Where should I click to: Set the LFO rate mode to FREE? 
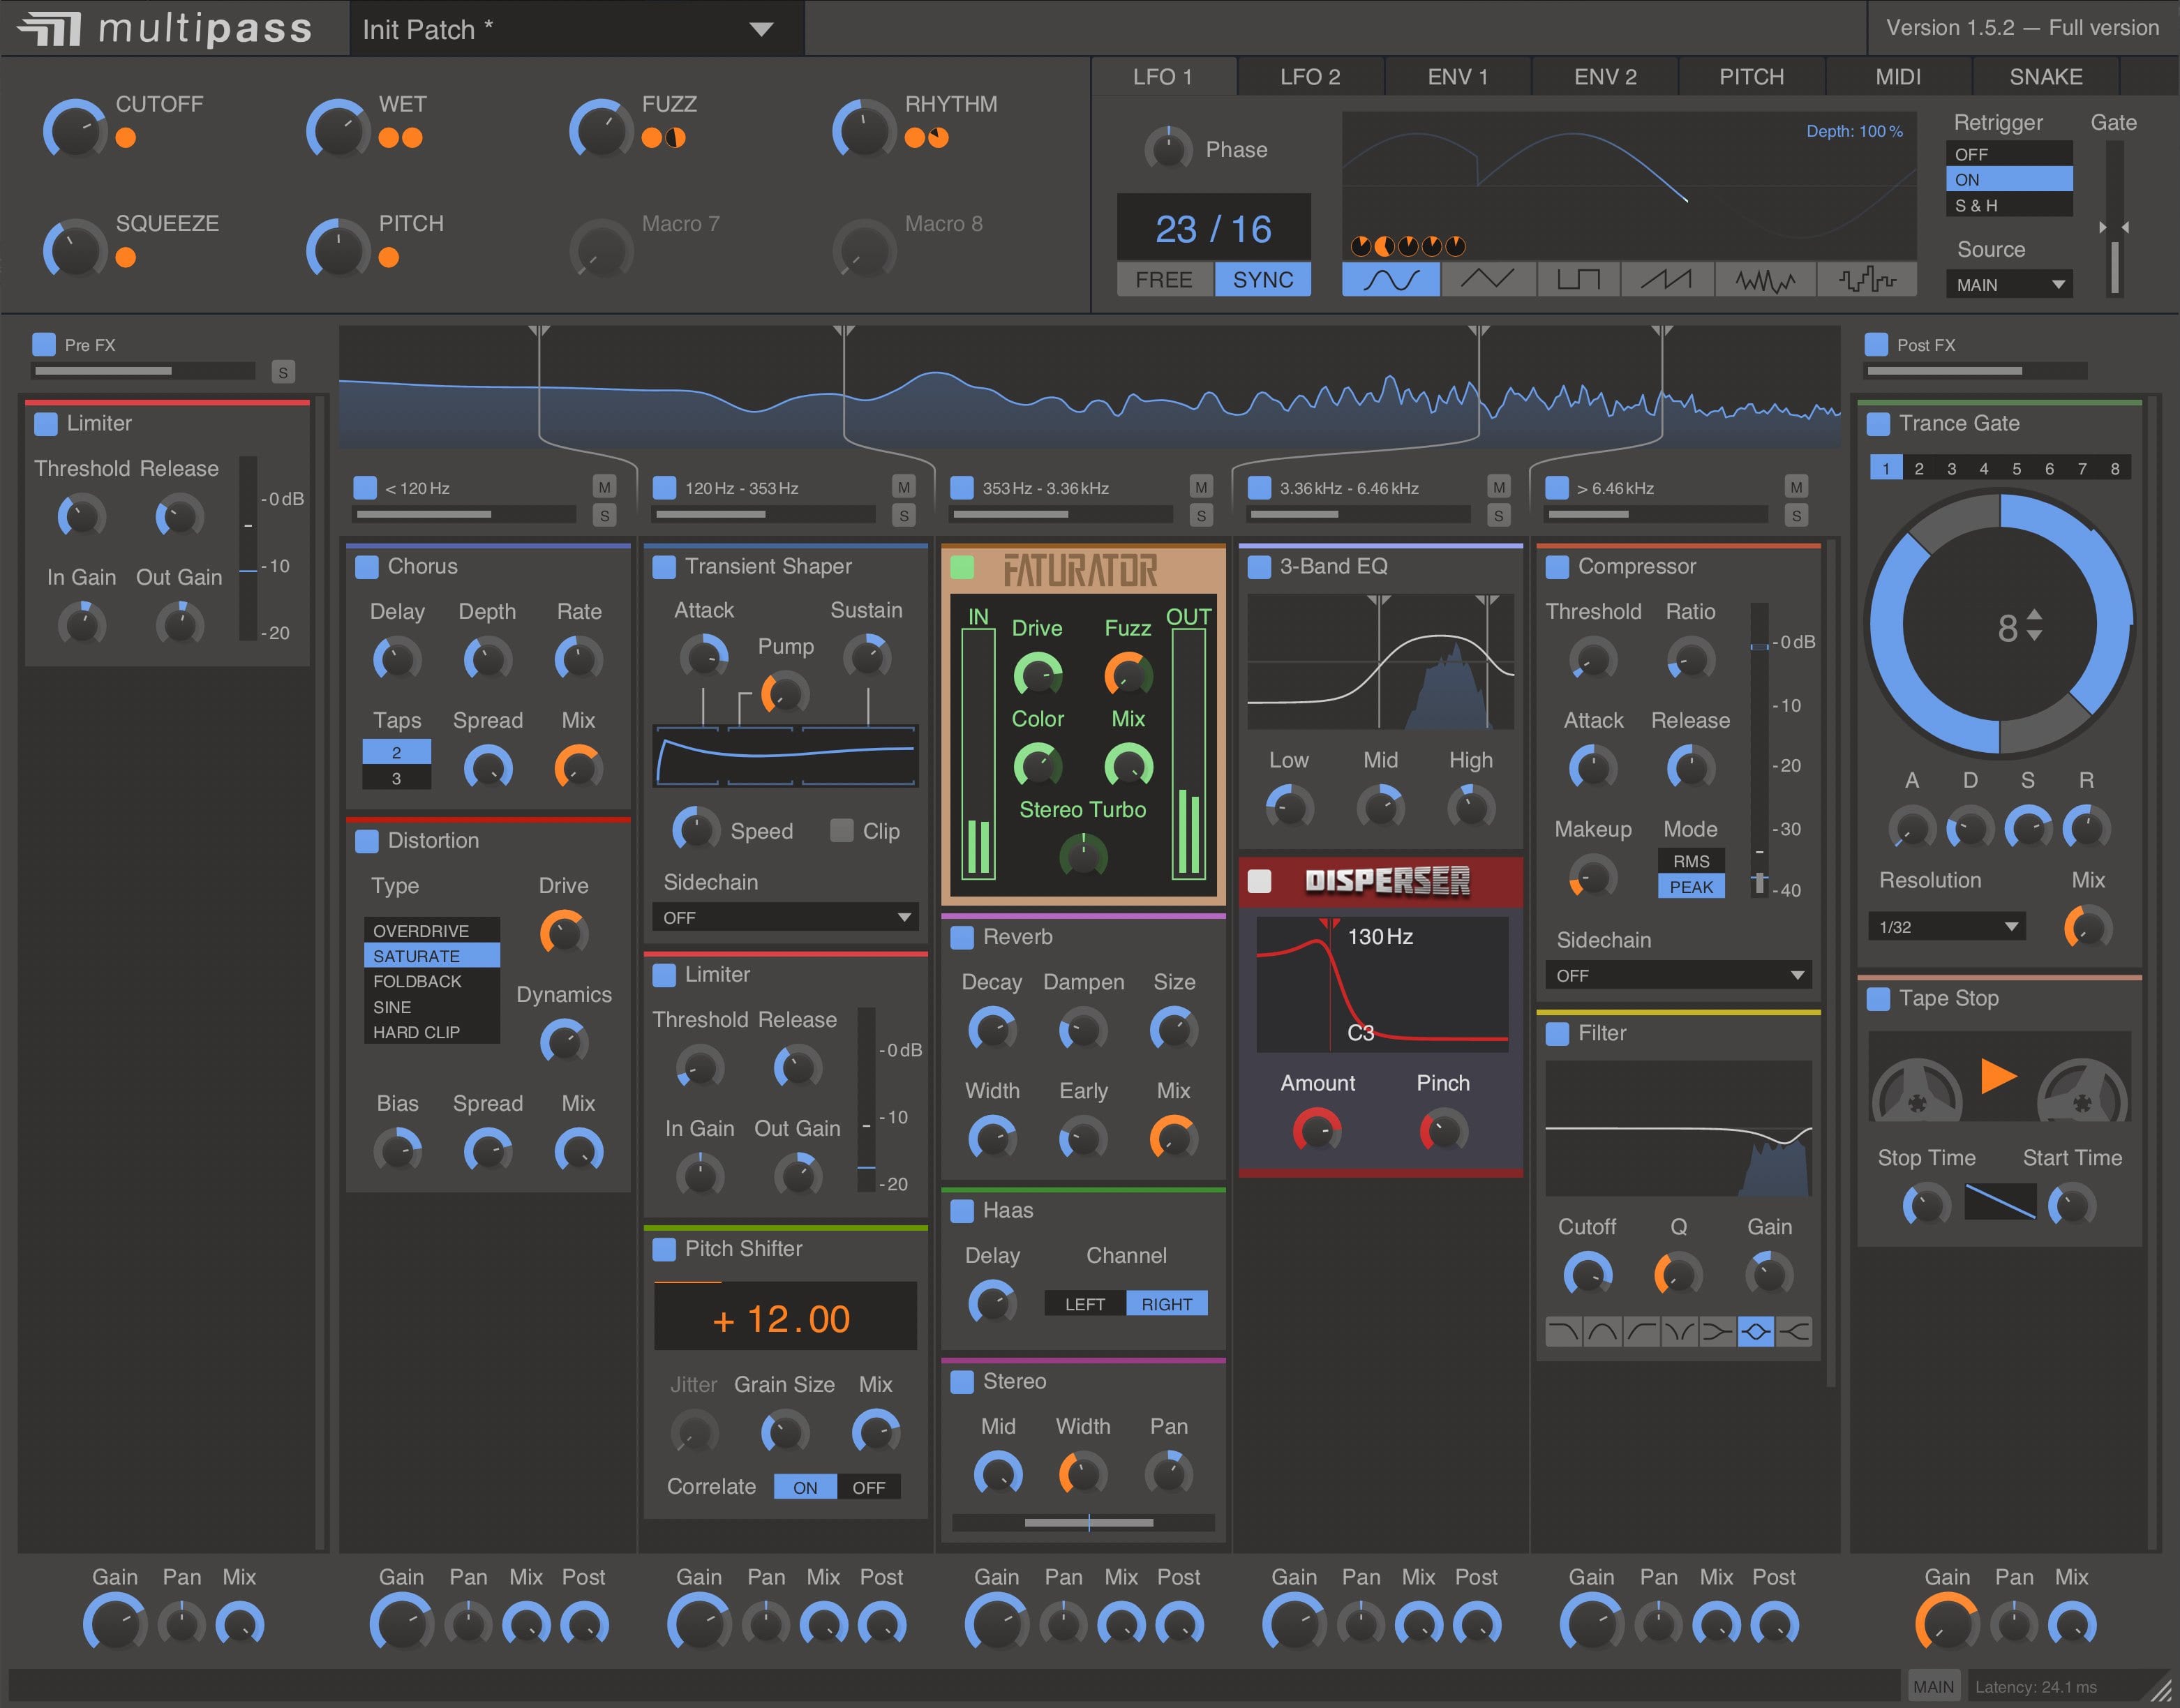(x=1164, y=280)
